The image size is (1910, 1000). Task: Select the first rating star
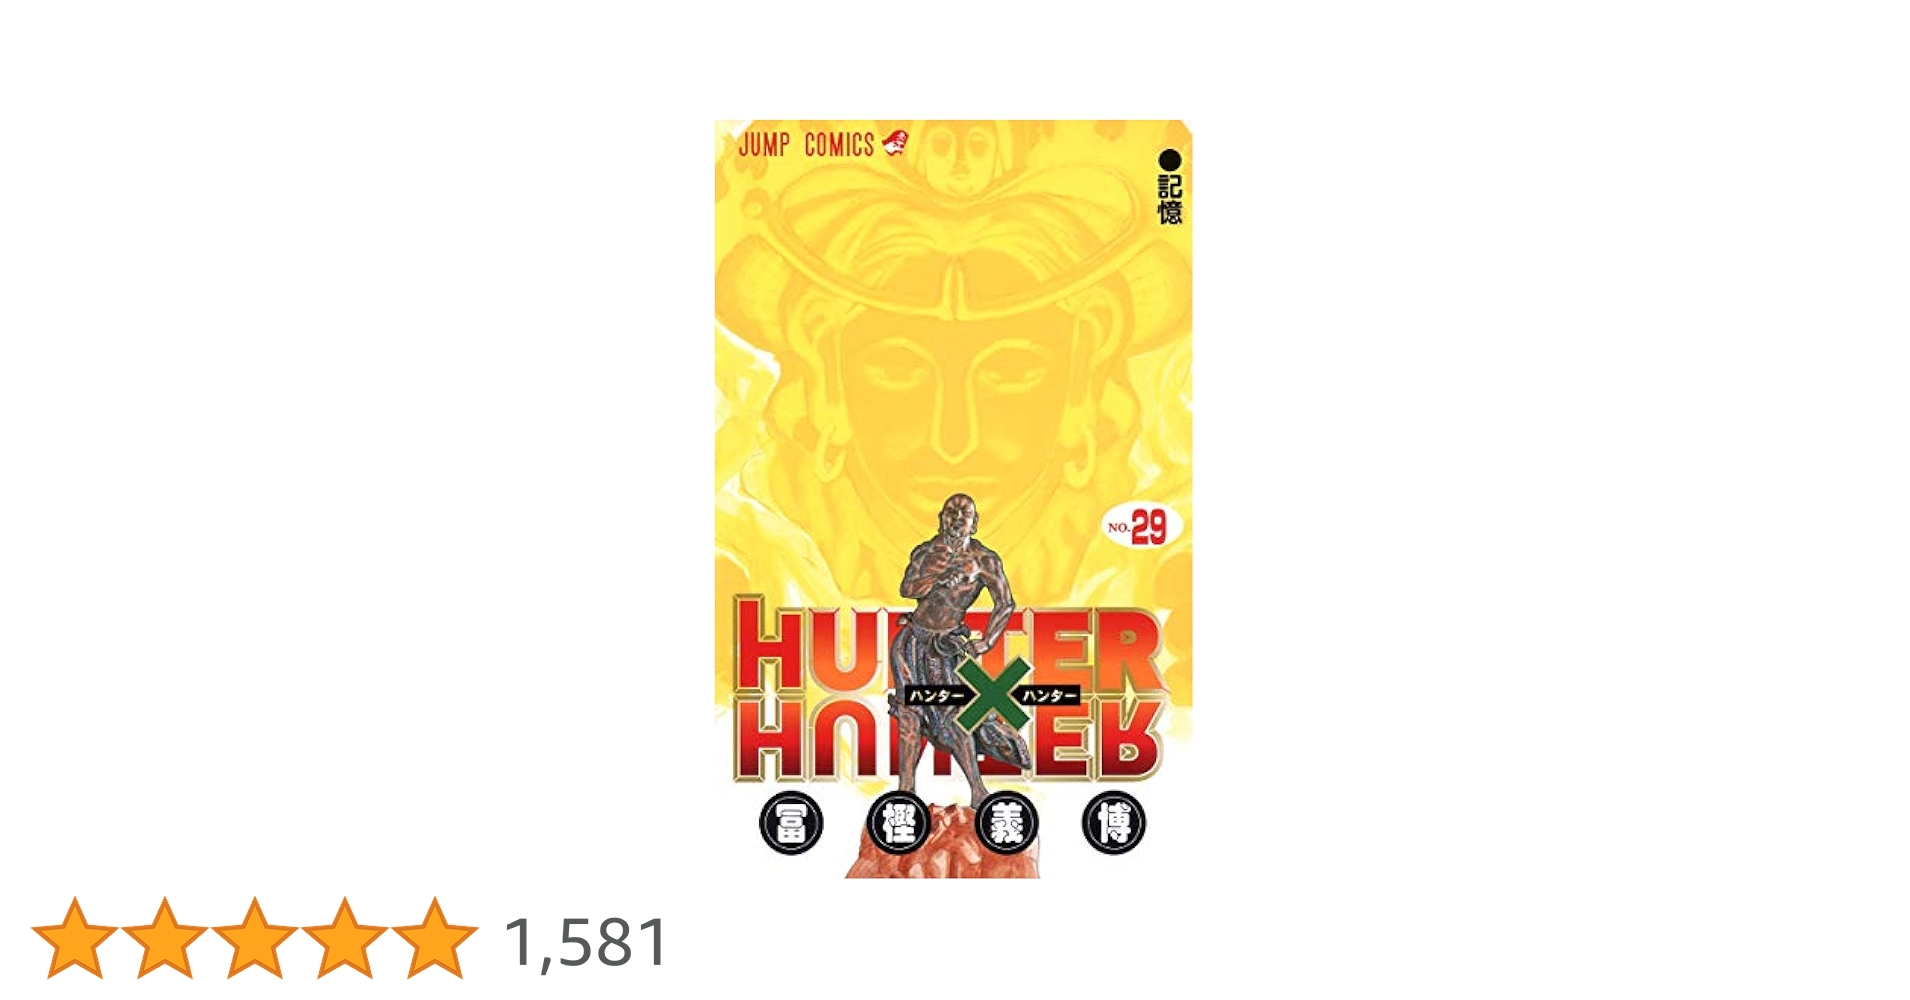(75, 938)
